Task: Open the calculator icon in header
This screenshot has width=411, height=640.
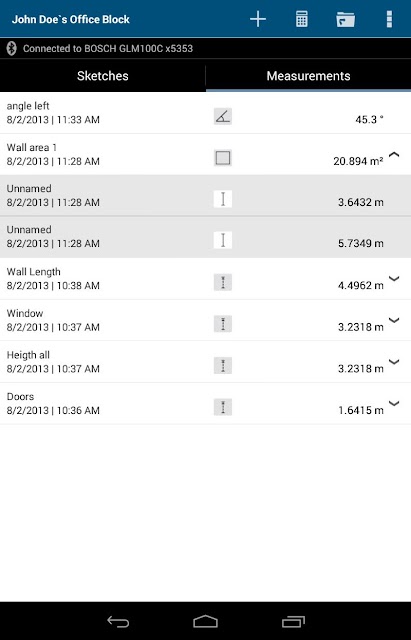Action: click(302, 19)
